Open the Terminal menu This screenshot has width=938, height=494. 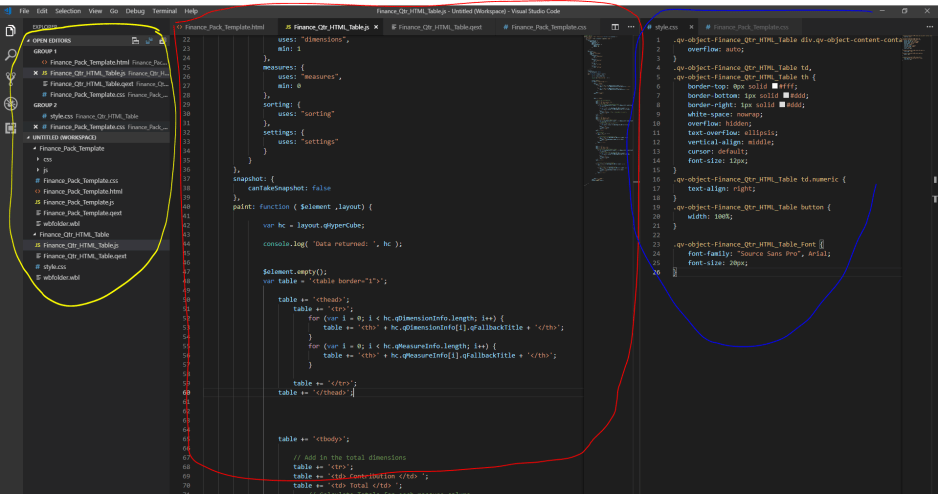pos(165,11)
